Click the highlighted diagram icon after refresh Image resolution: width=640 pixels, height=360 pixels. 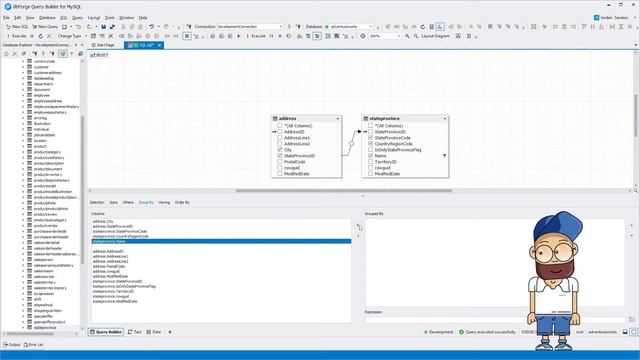tap(440, 27)
